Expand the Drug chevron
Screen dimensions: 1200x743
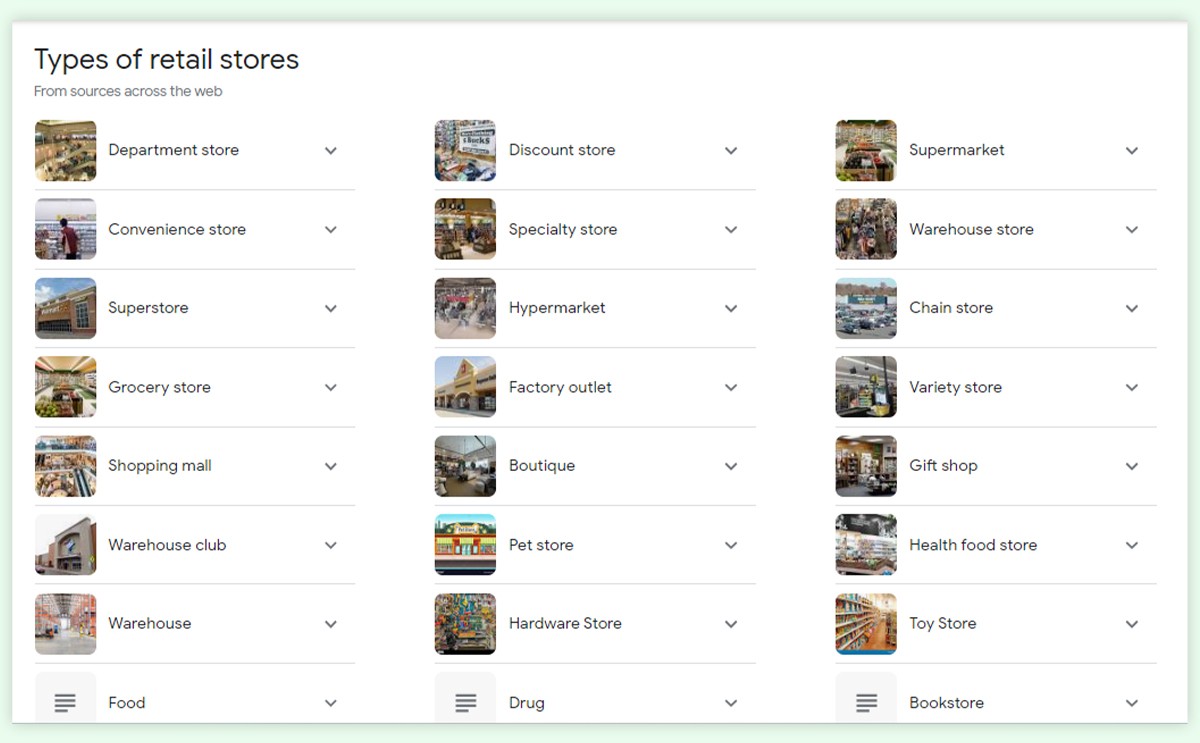tap(731, 704)
